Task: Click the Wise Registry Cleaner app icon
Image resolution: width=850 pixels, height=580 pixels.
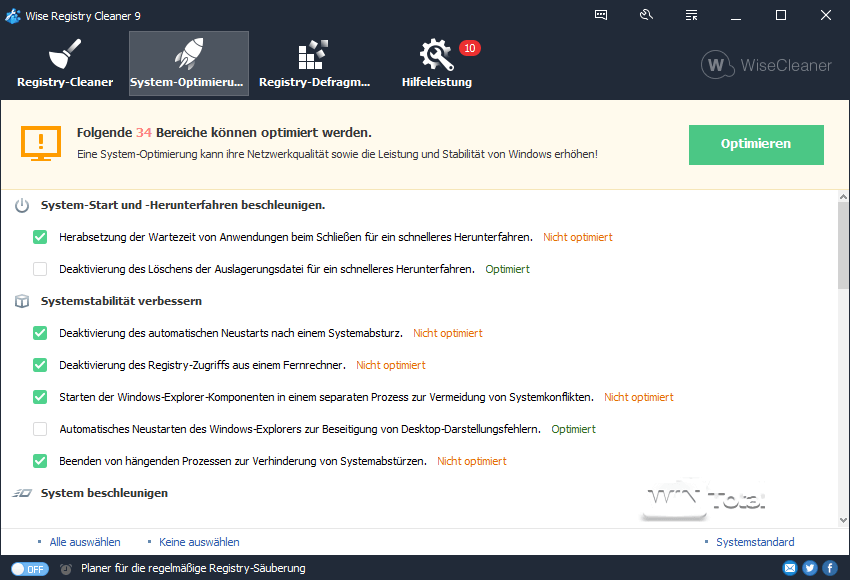Action: pos(13,16)
